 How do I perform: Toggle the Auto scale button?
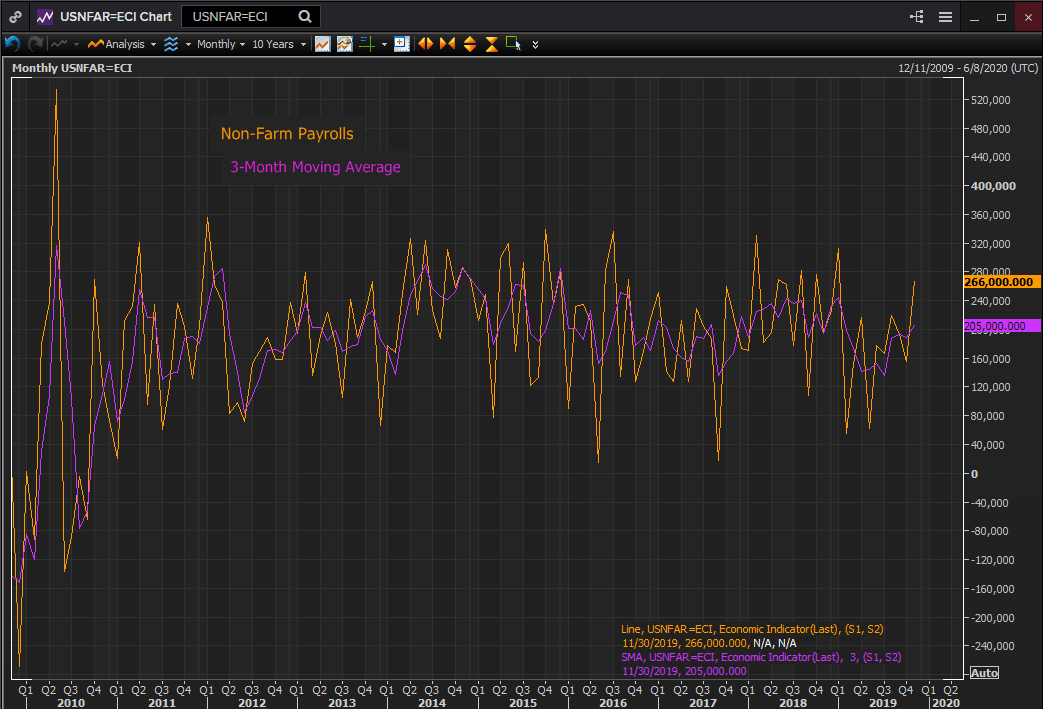(984, 673)
